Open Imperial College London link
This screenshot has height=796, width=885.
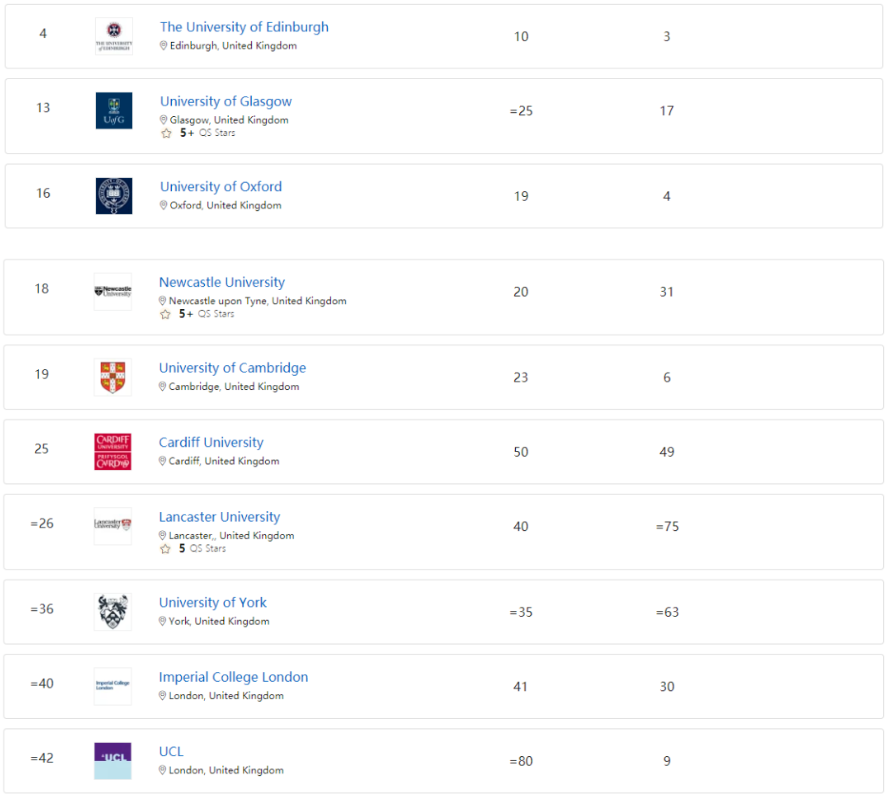pyautogui.click(x=233, y=677)
